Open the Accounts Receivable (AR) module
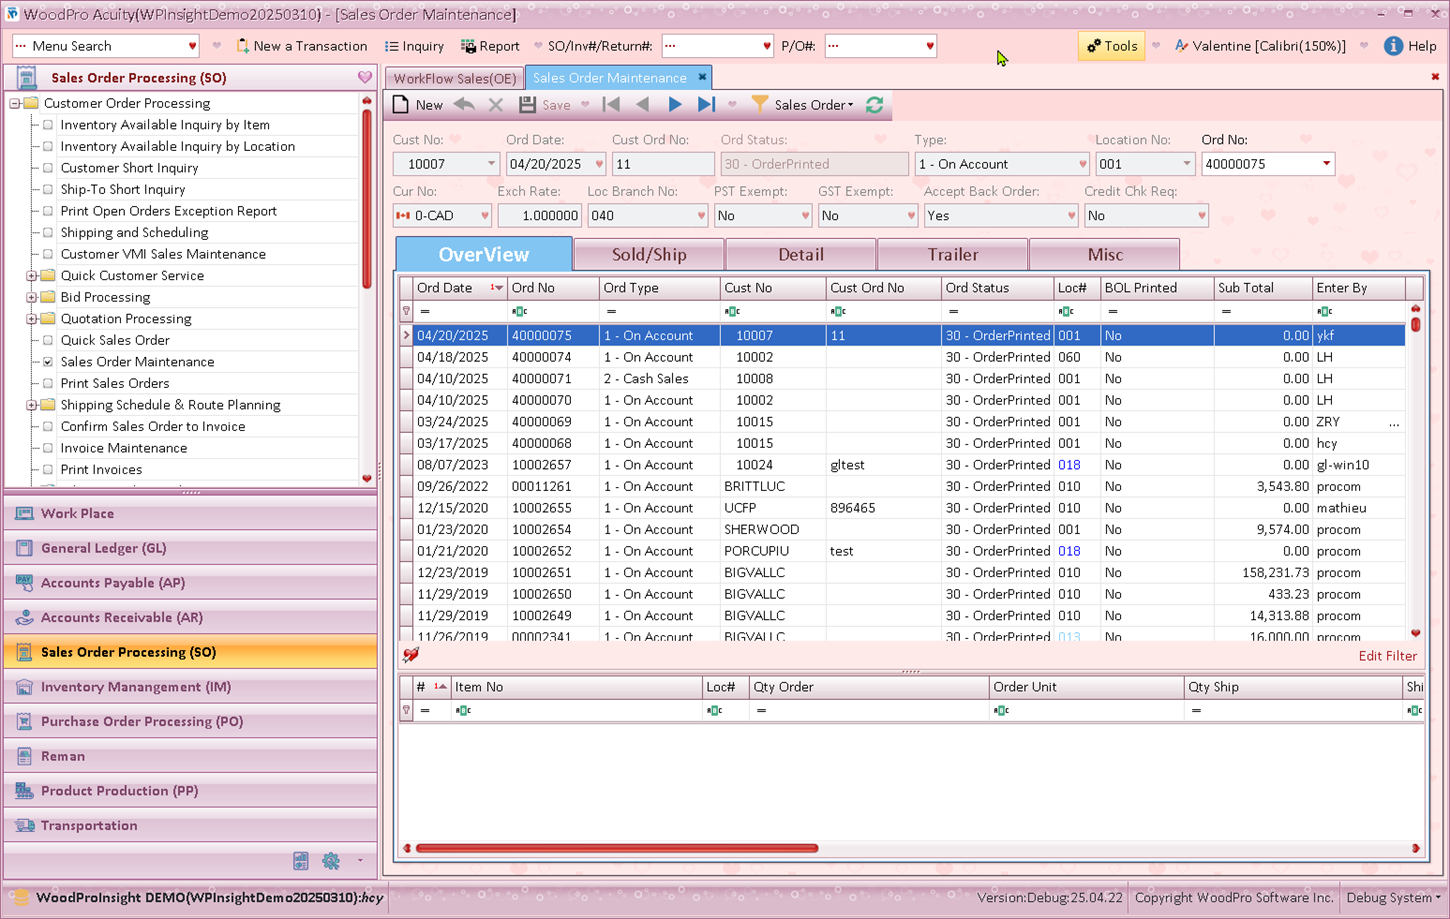The height and width of the screenshot is (919, 1450). (121, 618)
